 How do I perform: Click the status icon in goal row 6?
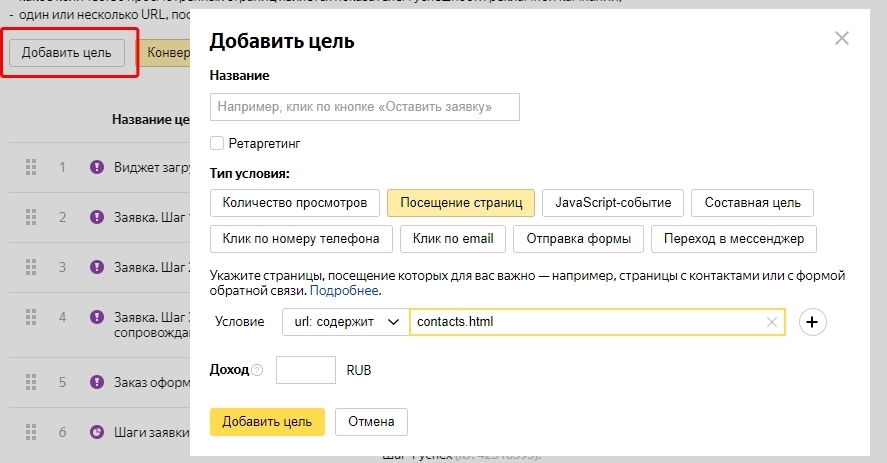pos(97,432)
